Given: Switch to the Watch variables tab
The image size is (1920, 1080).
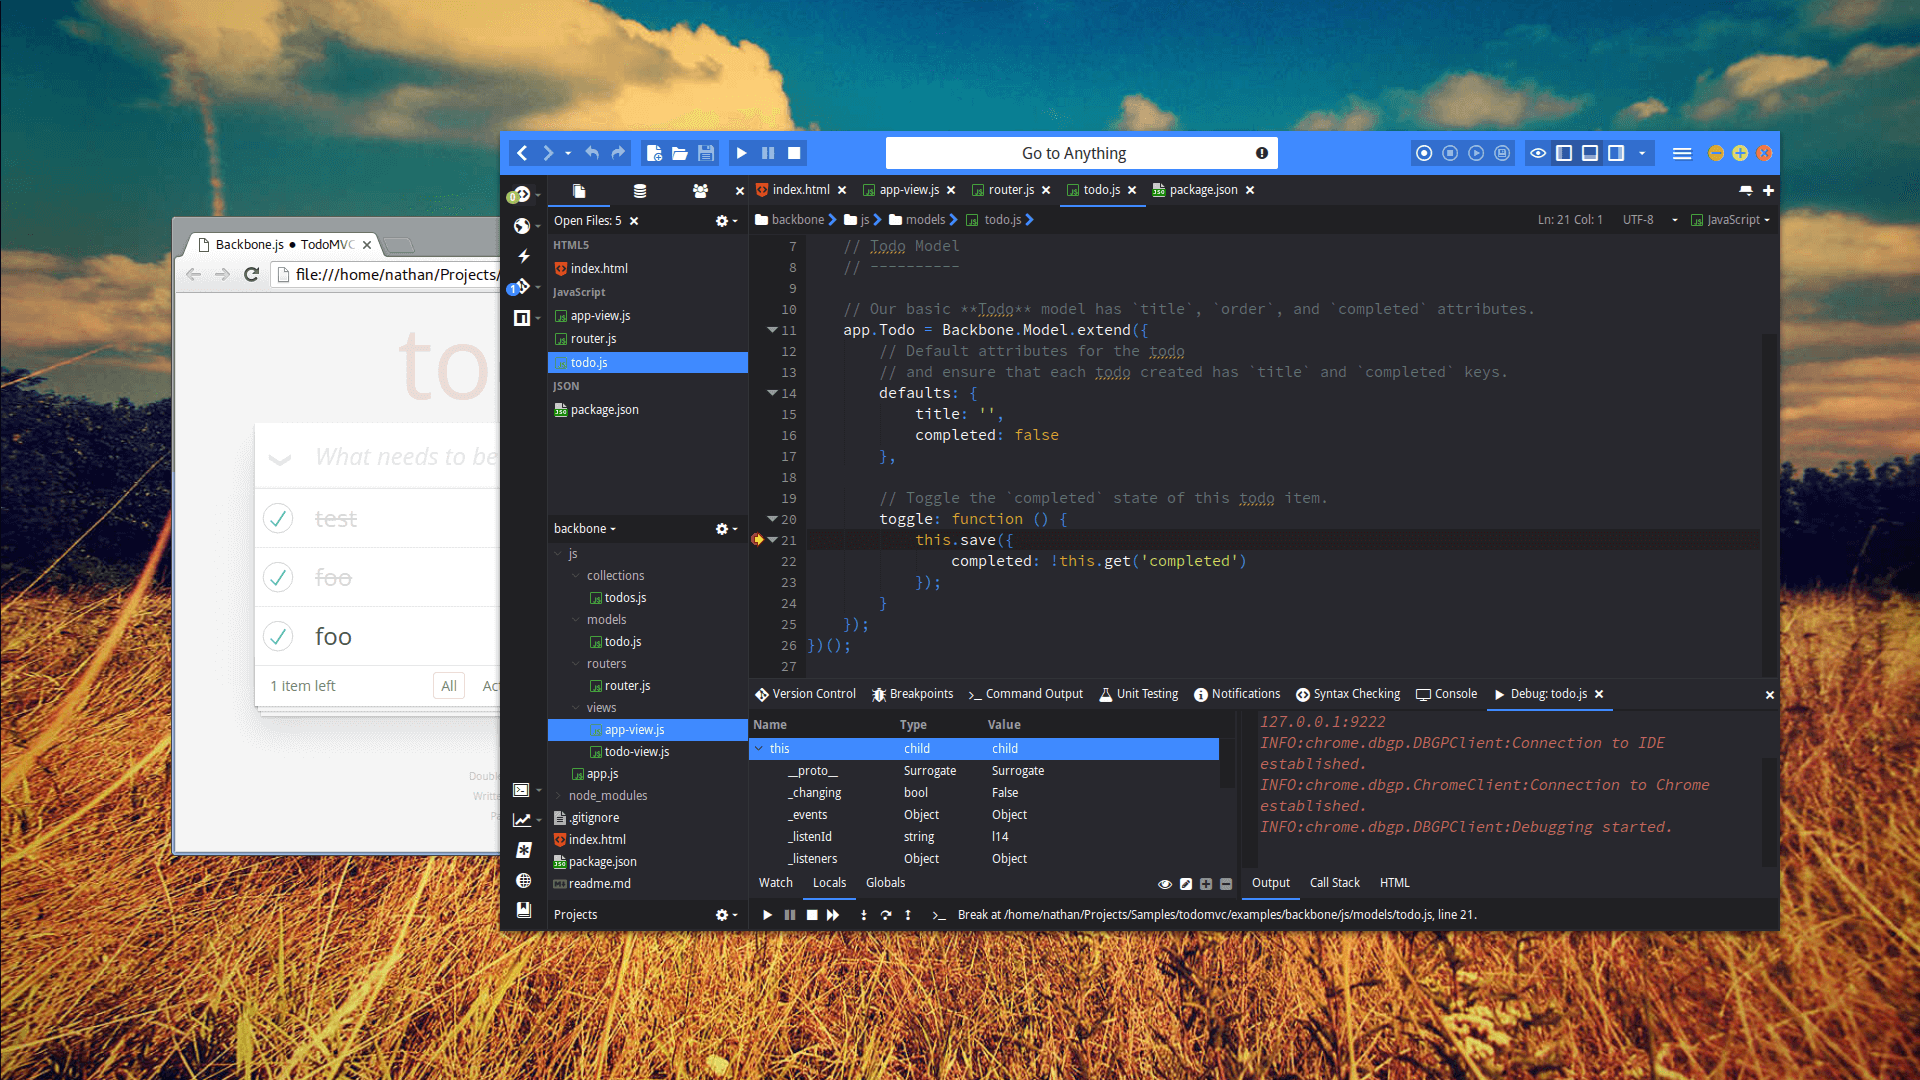Looking at the screenshot, I should click(775, 883).
